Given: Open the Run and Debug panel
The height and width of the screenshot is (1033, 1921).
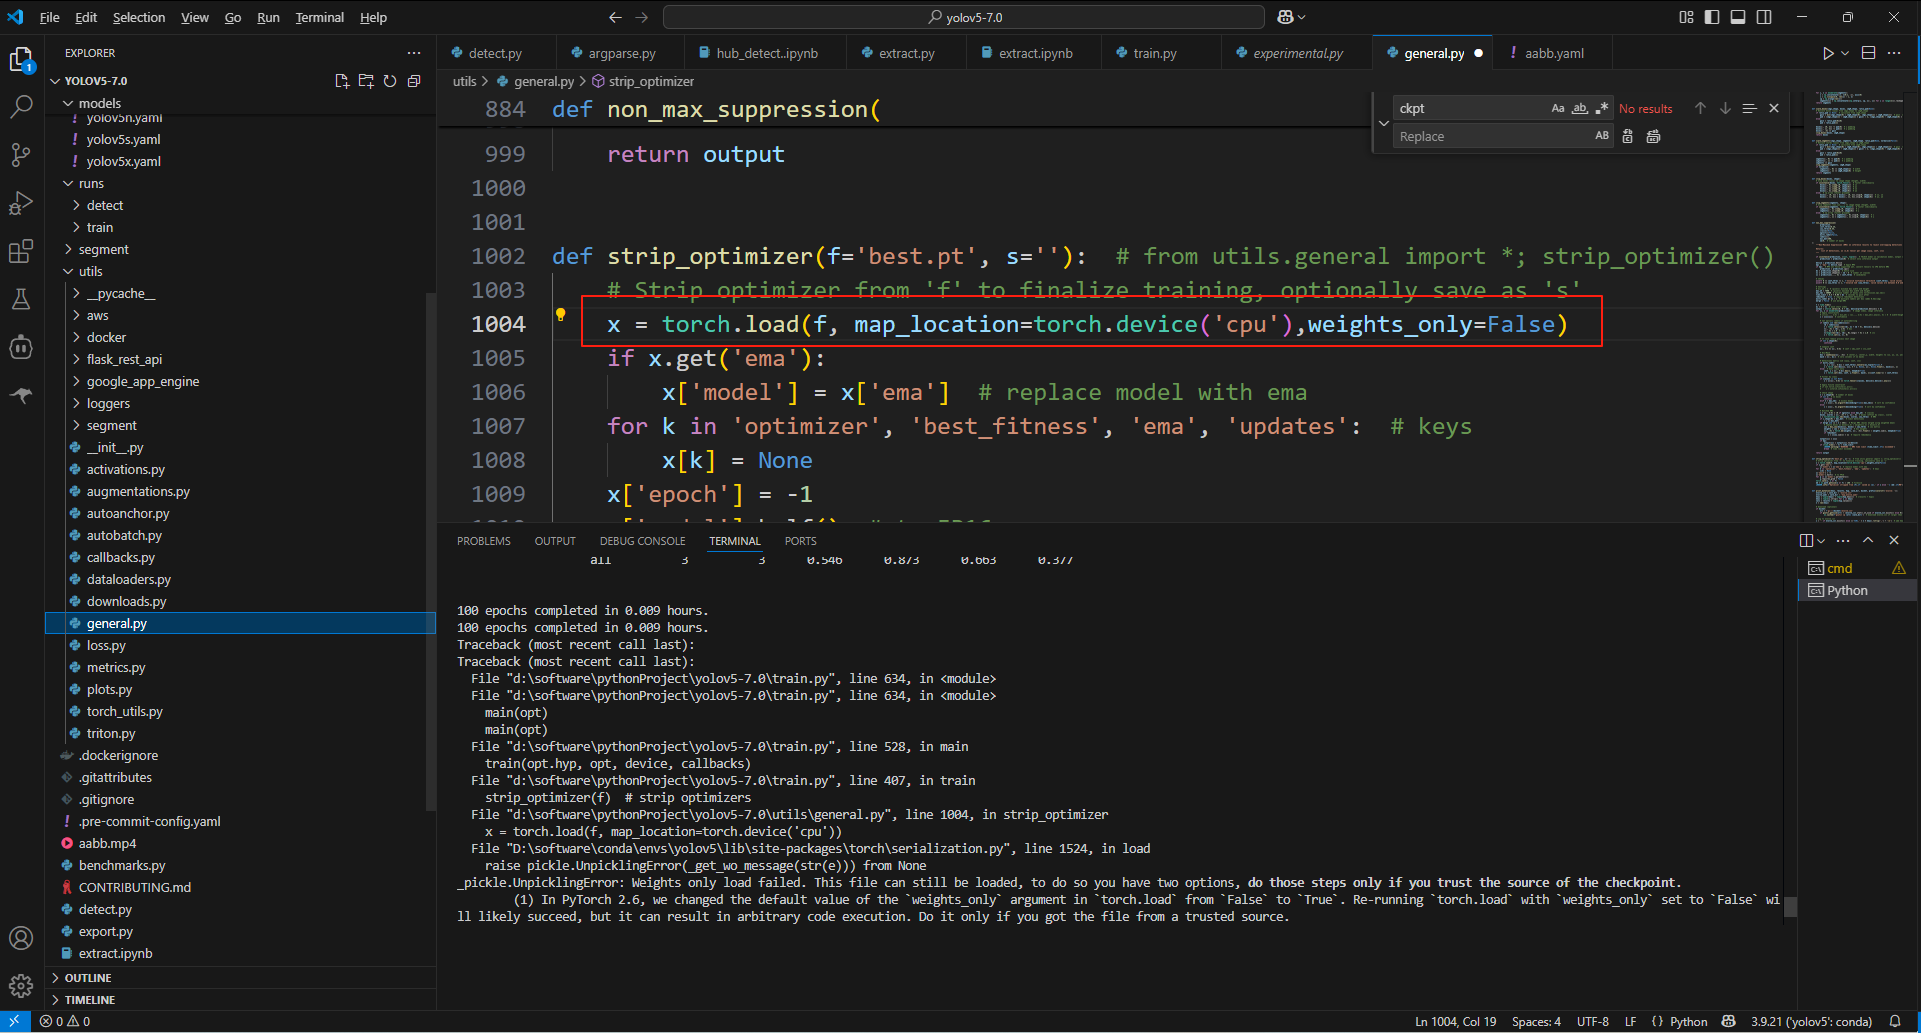Looking at the screenshot, I should tap(22, 203).
